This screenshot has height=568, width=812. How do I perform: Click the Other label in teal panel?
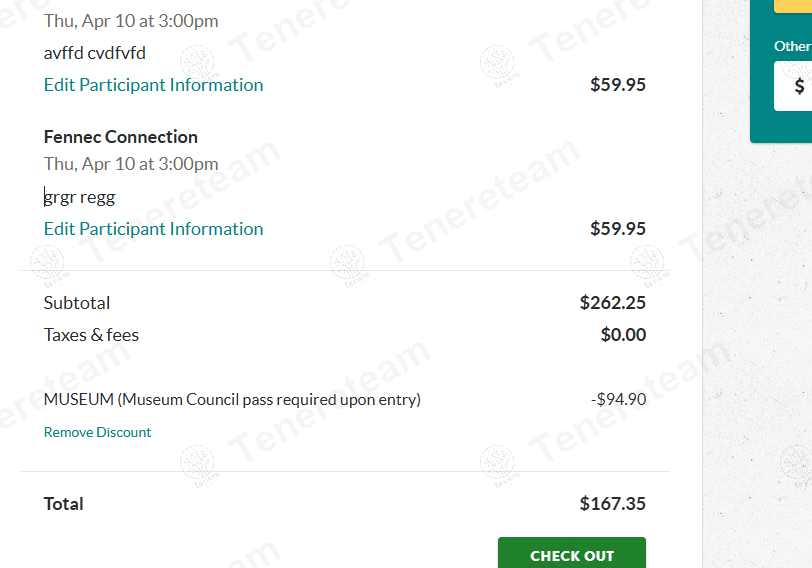coord(793,46)
